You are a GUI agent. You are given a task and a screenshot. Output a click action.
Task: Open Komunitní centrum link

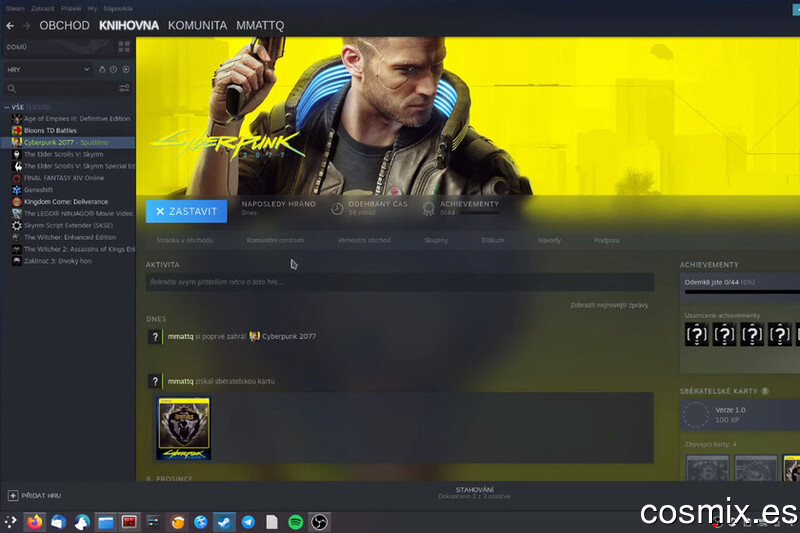(275, 240)
